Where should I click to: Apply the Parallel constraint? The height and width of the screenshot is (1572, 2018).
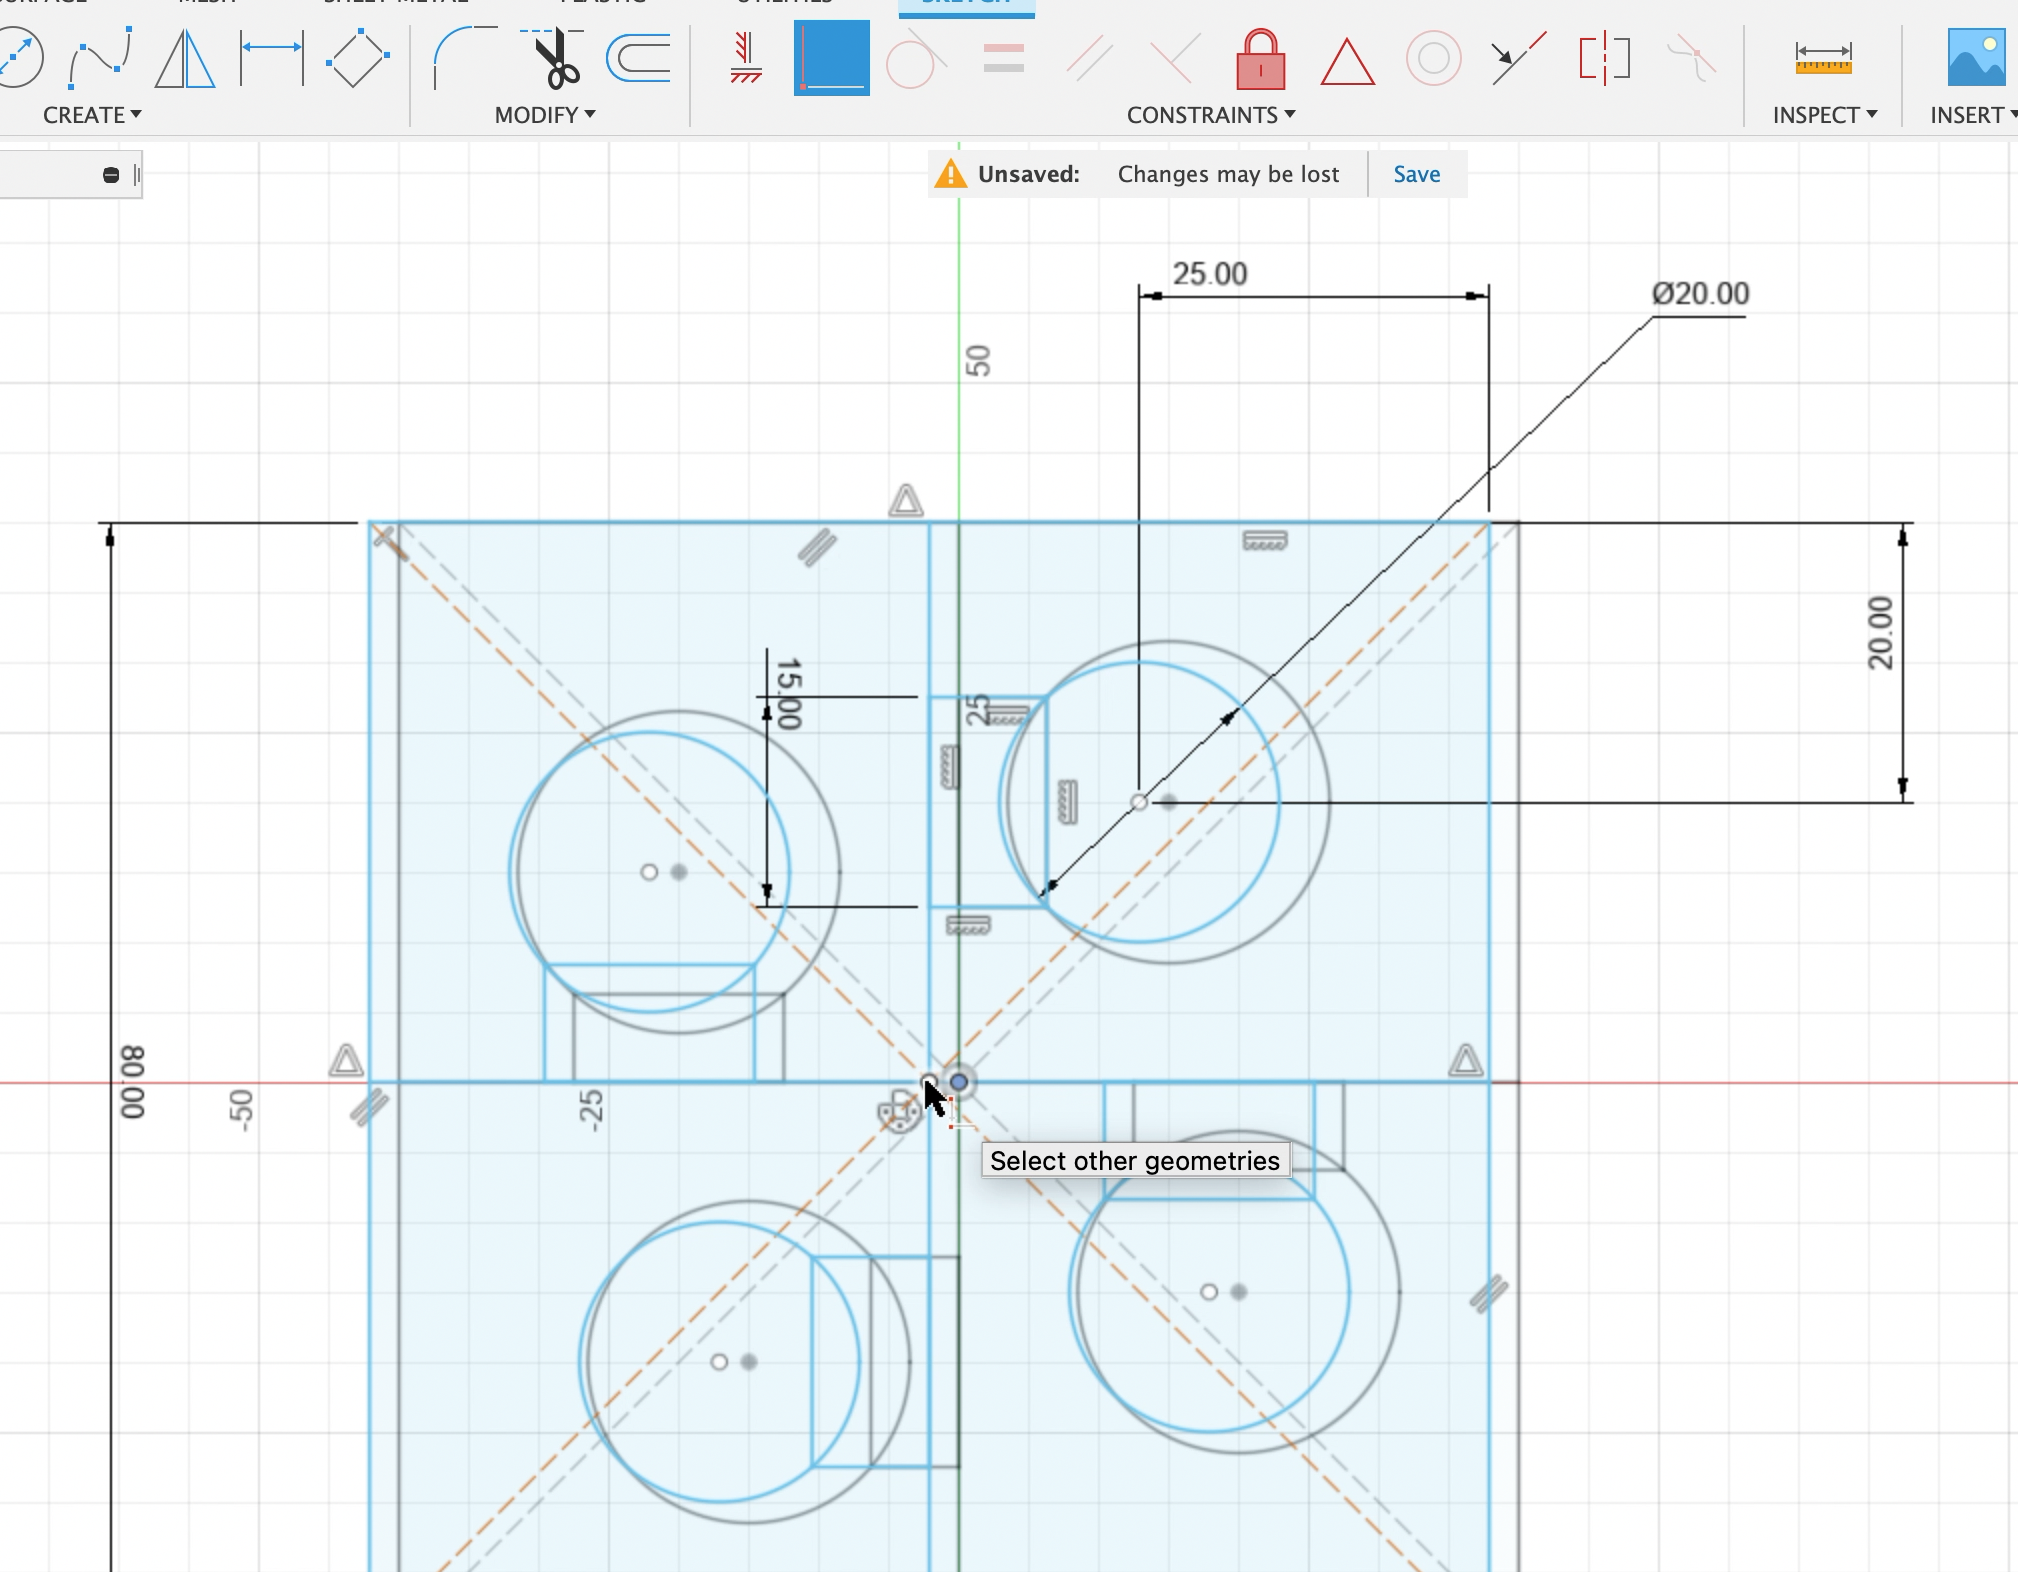1090,60
